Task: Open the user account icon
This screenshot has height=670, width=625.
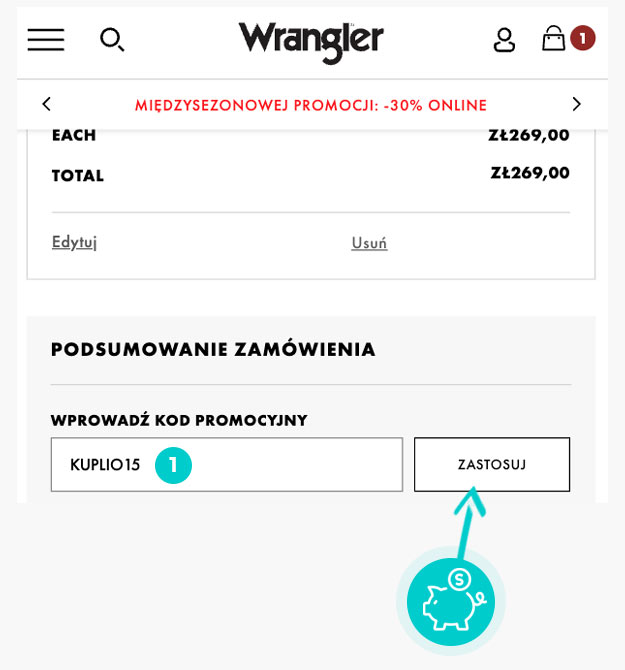Action: pyautogui.click(x=504, y=39)
